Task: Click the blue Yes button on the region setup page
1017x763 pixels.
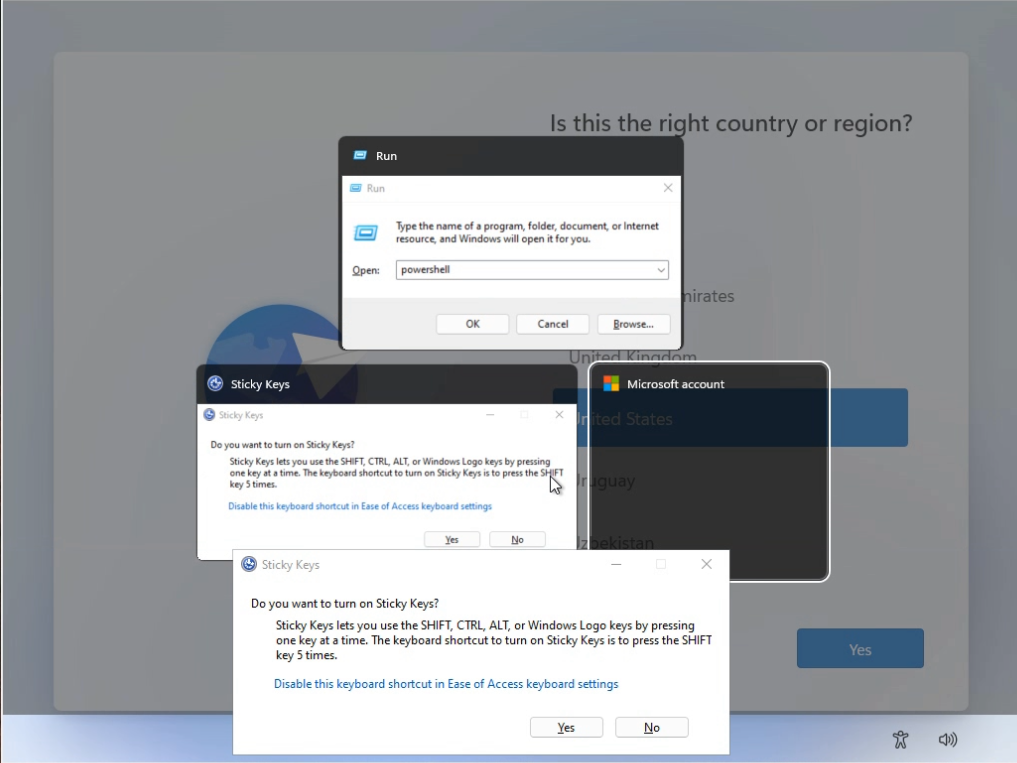Action: click(860, 648)
